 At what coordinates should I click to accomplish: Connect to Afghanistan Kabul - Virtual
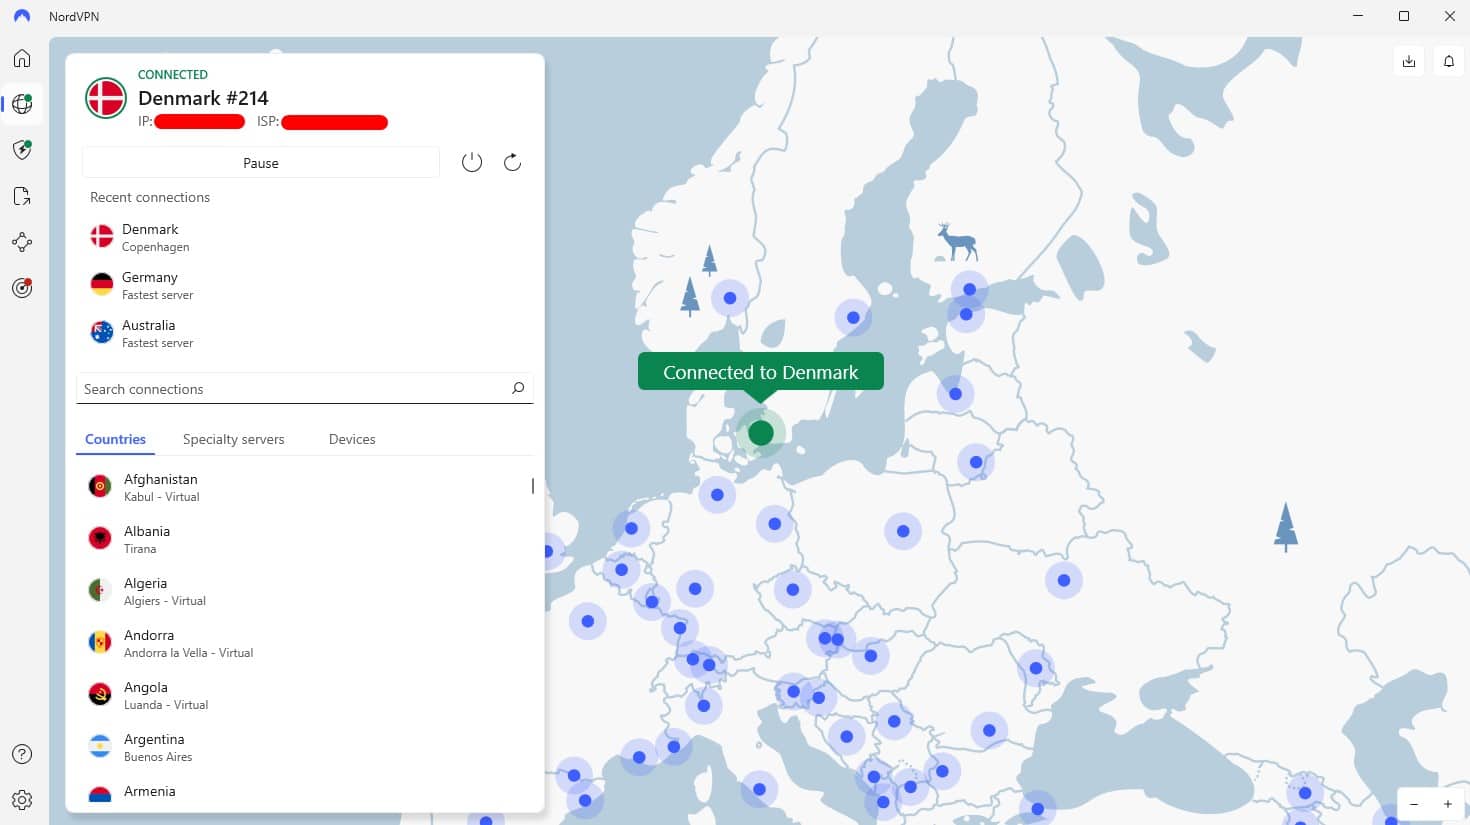pyautogui.click(x=305, y=487)
